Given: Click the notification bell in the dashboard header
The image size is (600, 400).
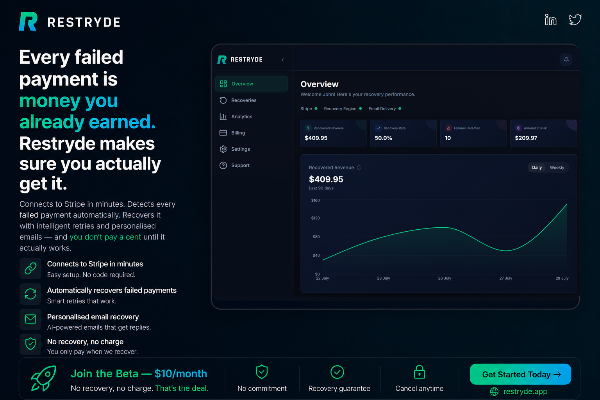Looking at the screenshot, I should [x=566, y=59].
